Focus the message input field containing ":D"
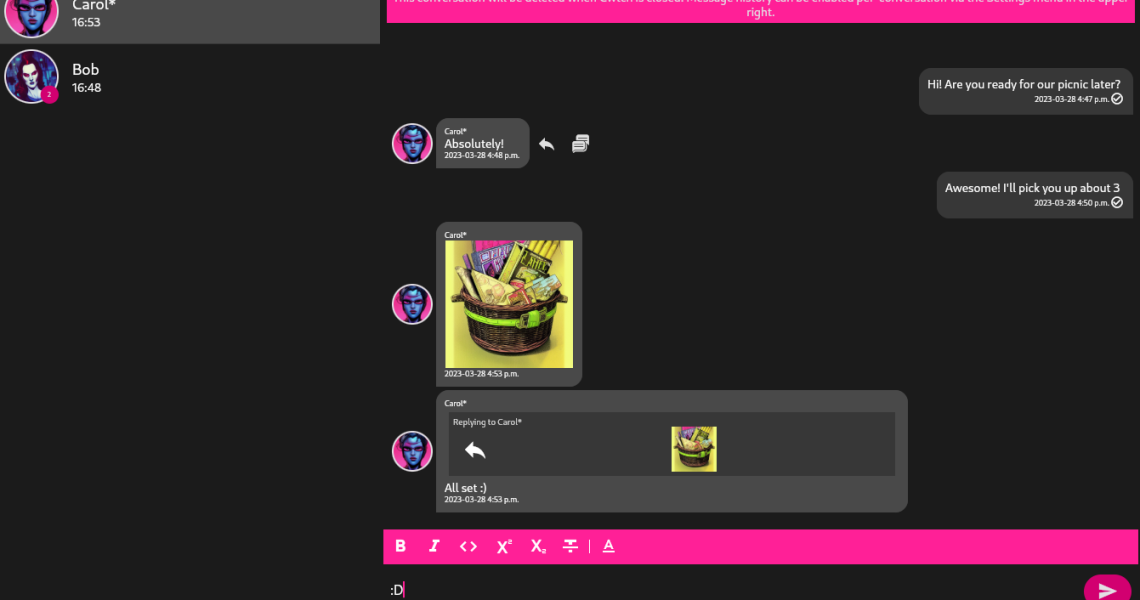 tap(730, 590)
